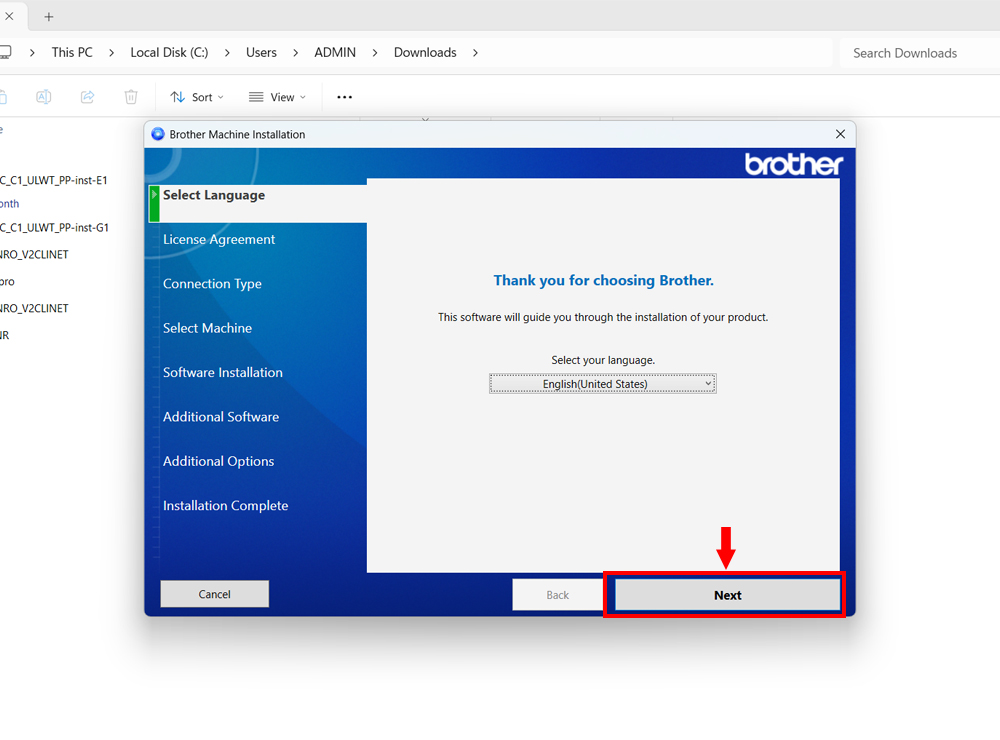Click the Brother logo in installer
Image resolution: width=1000 pixels, height=740 pixels.
pyautogui.click(x=793, y=164)
